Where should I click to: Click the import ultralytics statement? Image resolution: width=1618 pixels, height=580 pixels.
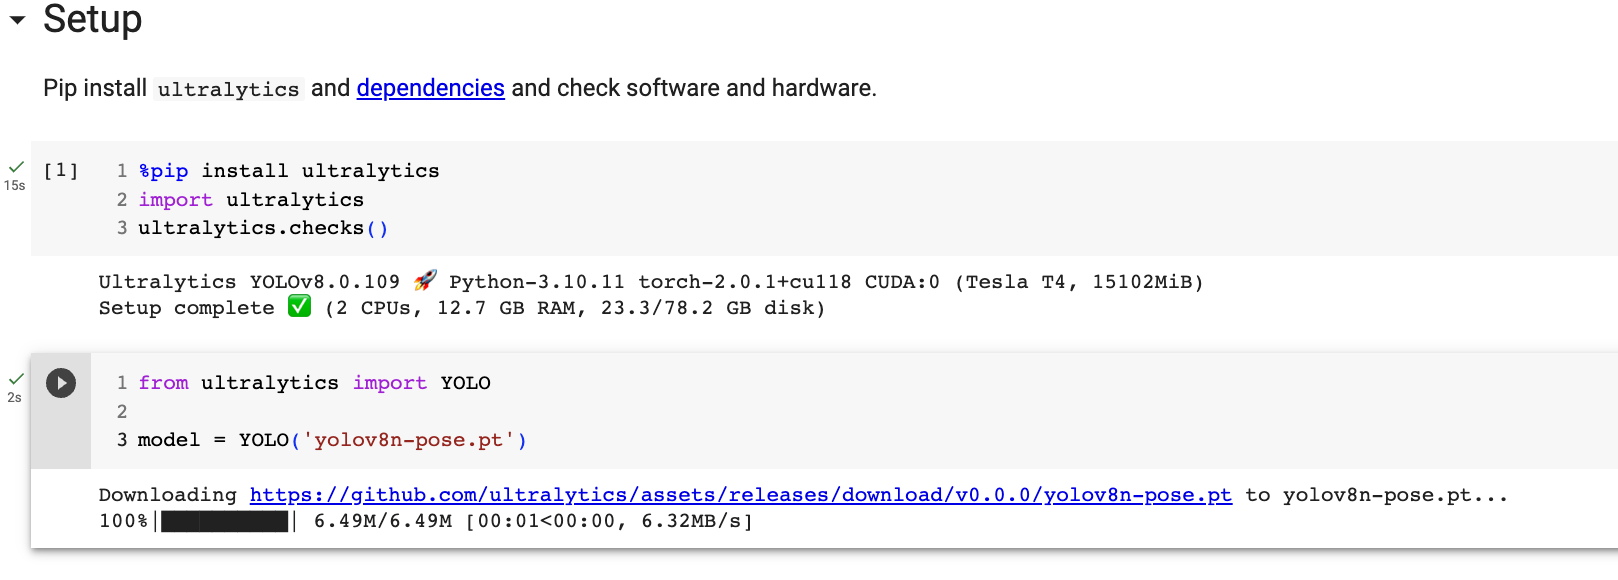click(250, 199)
